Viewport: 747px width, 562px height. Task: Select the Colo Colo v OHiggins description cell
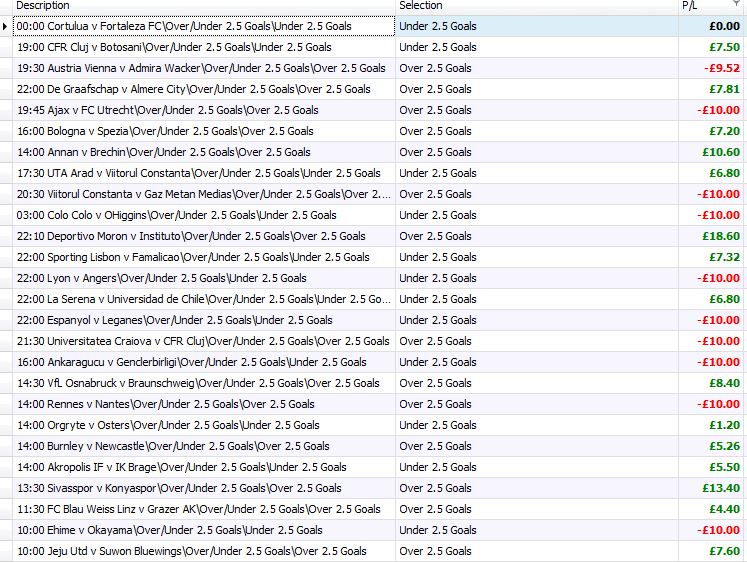[204, 215]
